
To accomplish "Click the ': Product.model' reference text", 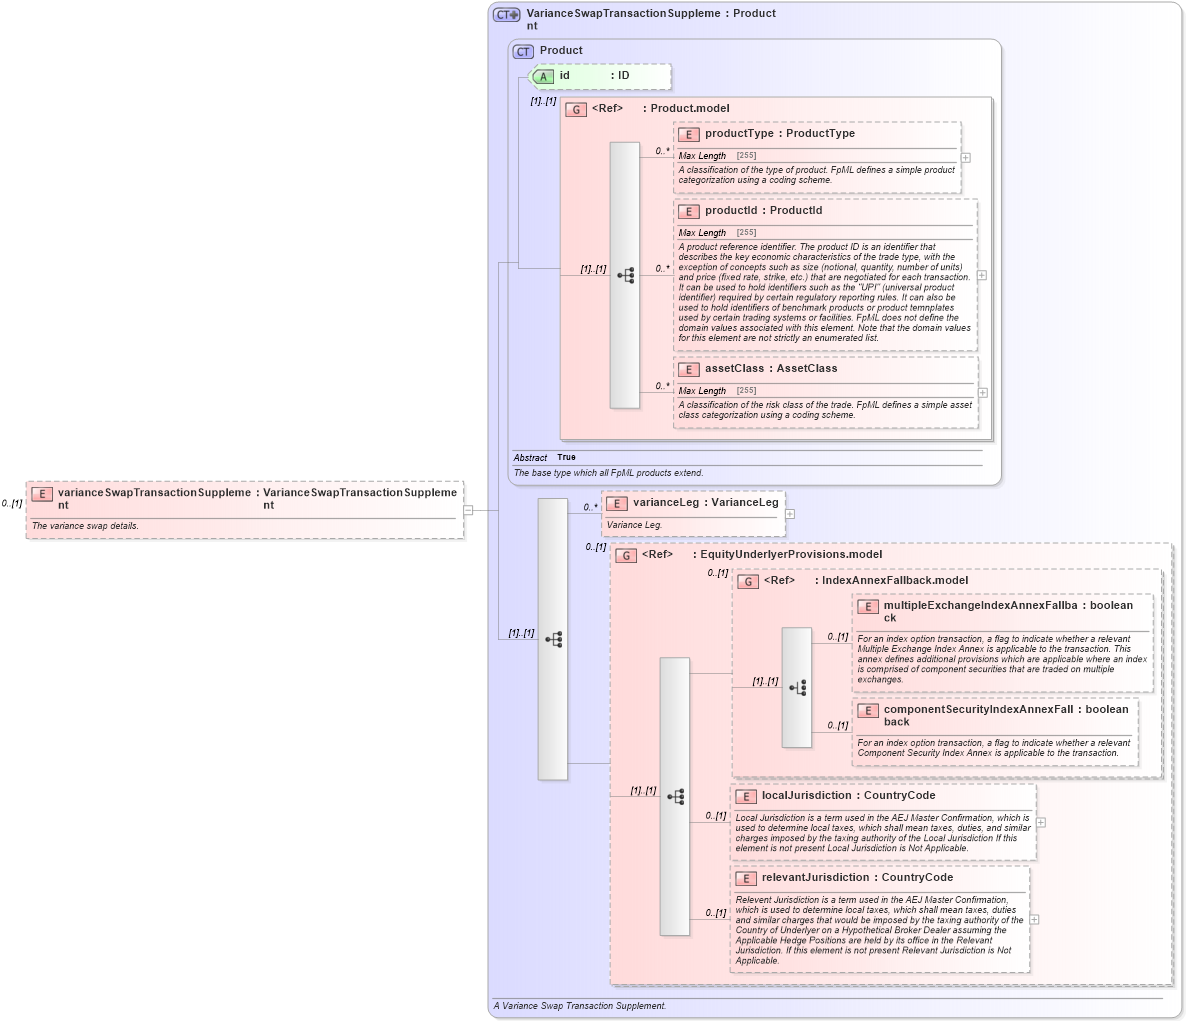I will pos(686,109).
